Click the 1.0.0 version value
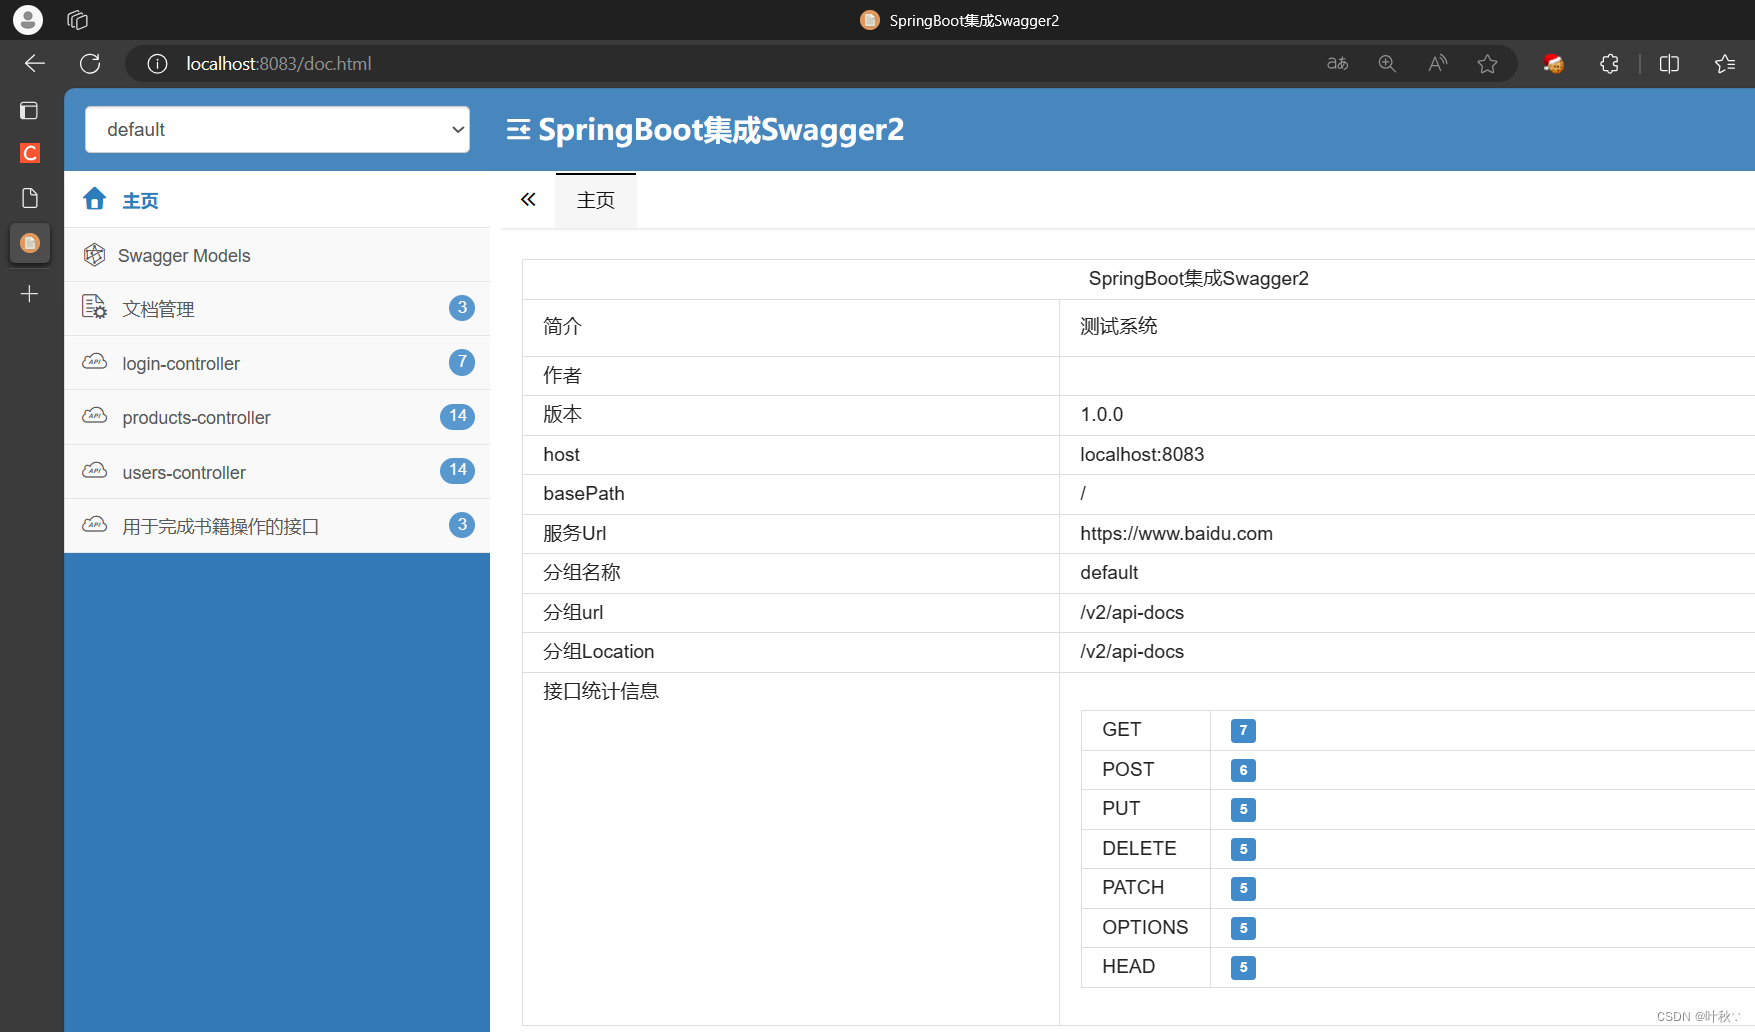This screenshot has height=1032, width=1755. (x=1102, y=414)
